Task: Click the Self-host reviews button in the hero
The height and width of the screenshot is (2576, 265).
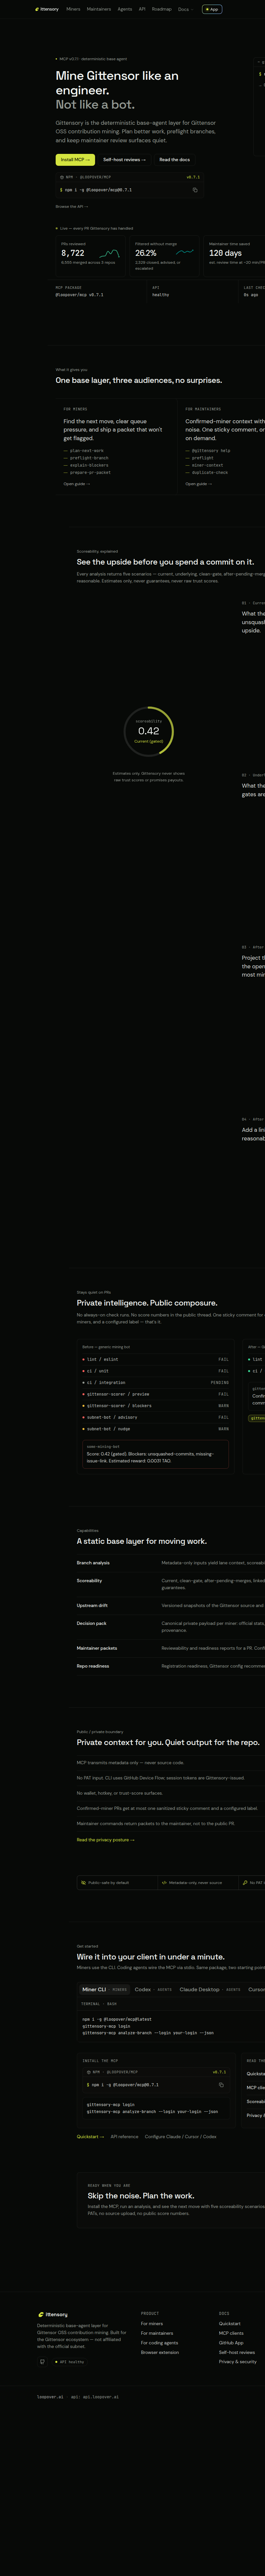Action: (x=124, y=160)
